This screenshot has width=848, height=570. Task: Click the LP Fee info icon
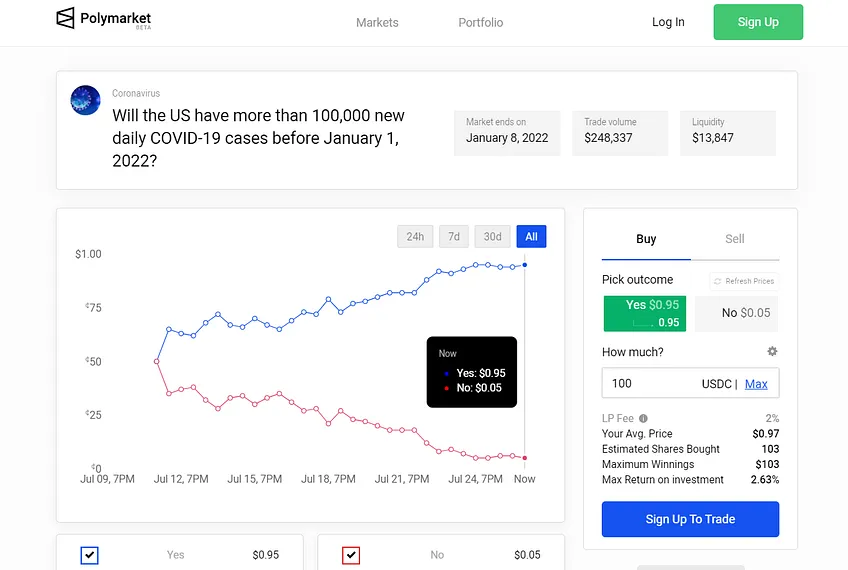click(643, 418)
